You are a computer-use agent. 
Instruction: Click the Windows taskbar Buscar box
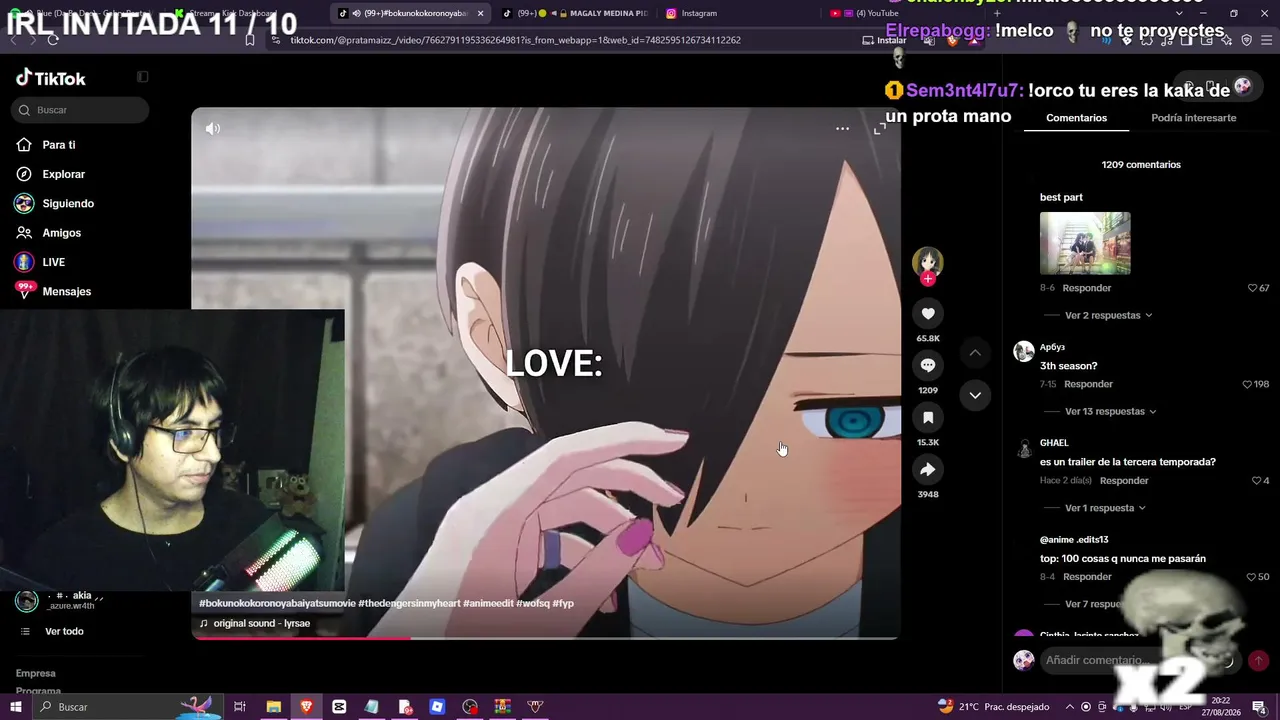pos(128,707)
